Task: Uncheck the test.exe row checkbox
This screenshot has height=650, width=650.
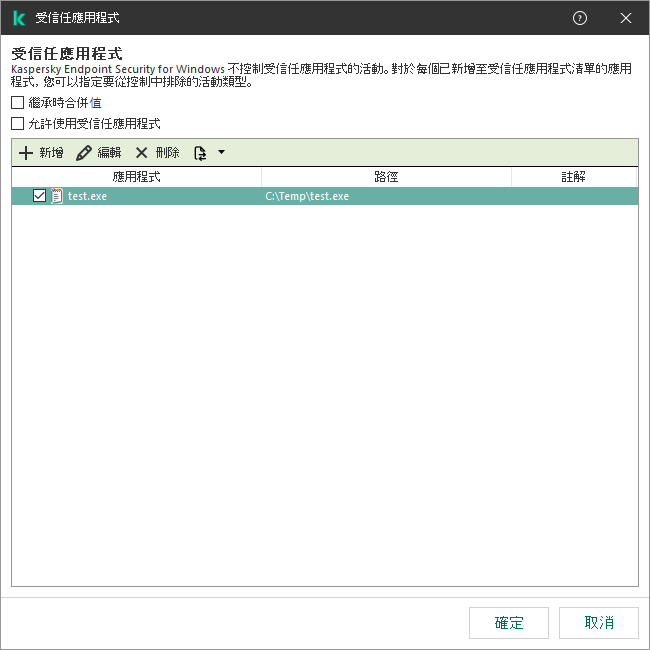Action: (39, 196)
